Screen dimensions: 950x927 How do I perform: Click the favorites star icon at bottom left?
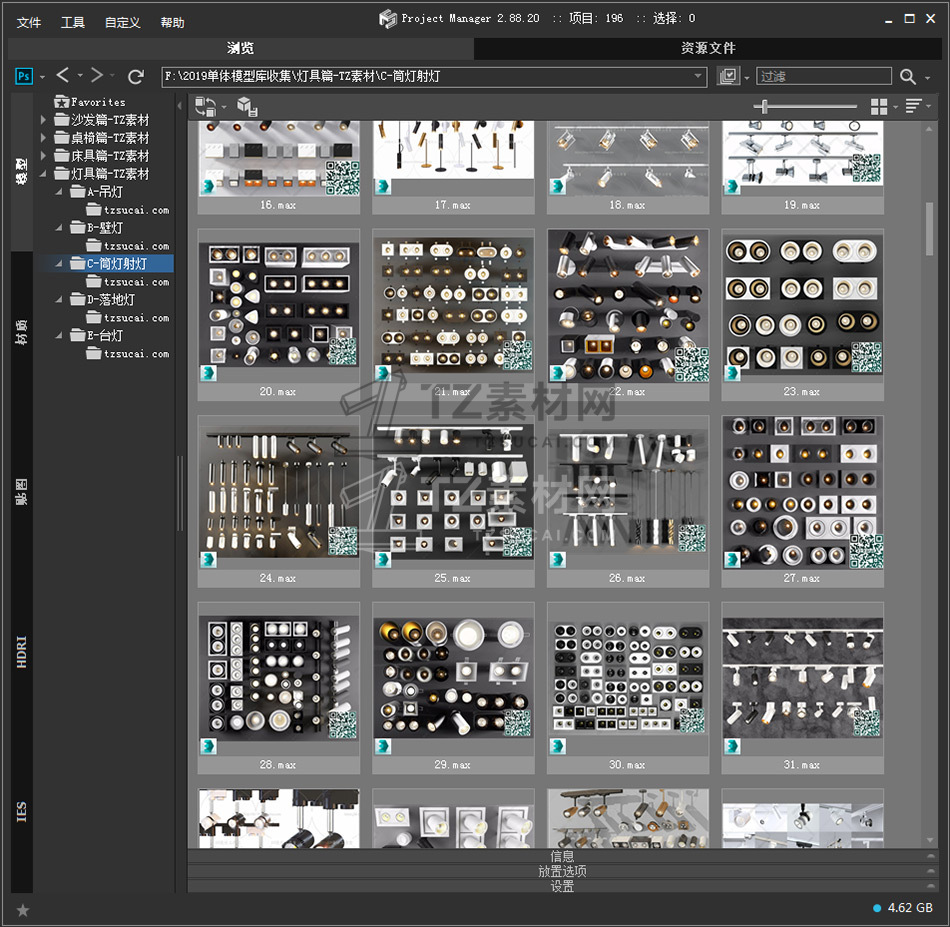[x=23, y=909]
